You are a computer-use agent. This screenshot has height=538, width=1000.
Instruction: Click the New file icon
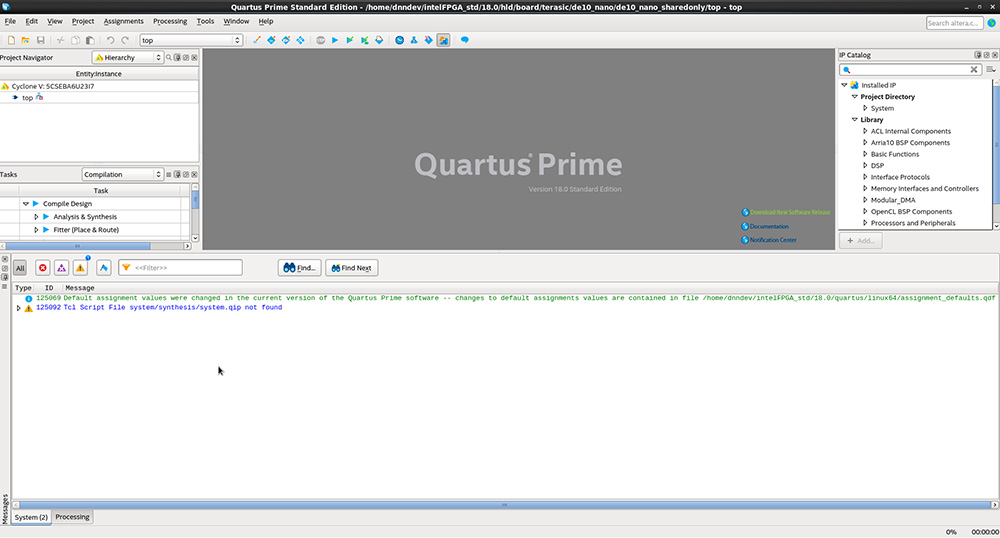coord(11,40)
